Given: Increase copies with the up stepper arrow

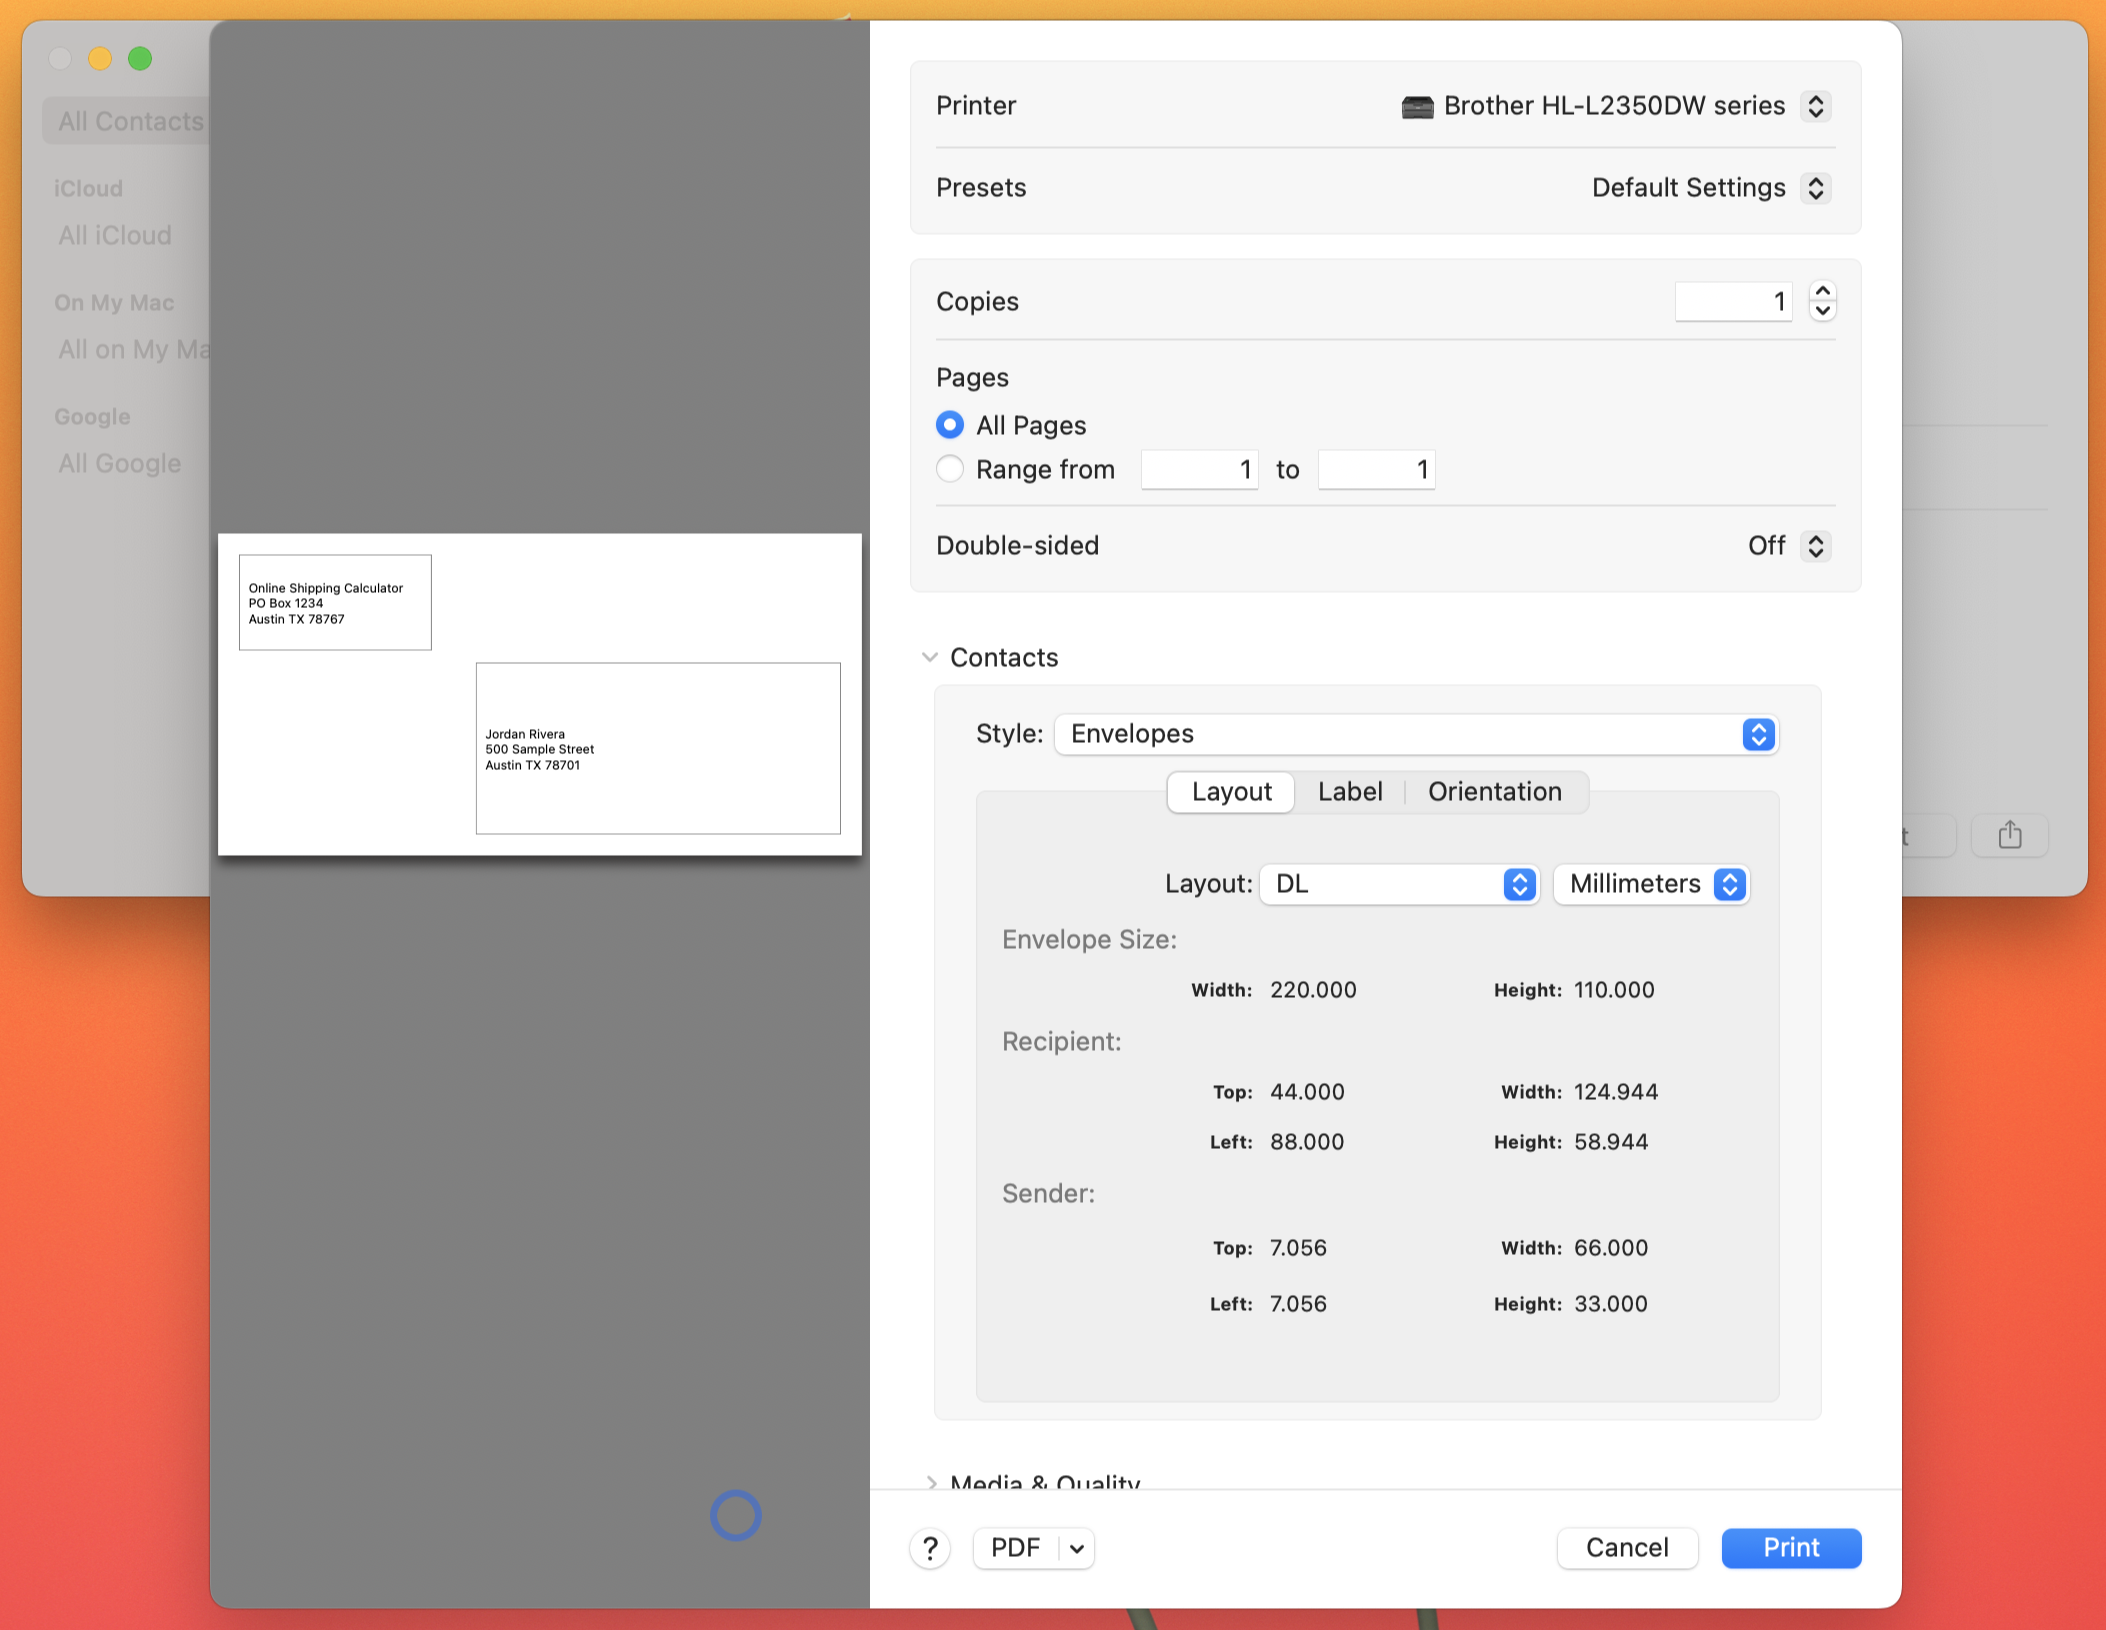Looking at the screenshot, I should pos(1823,291).
